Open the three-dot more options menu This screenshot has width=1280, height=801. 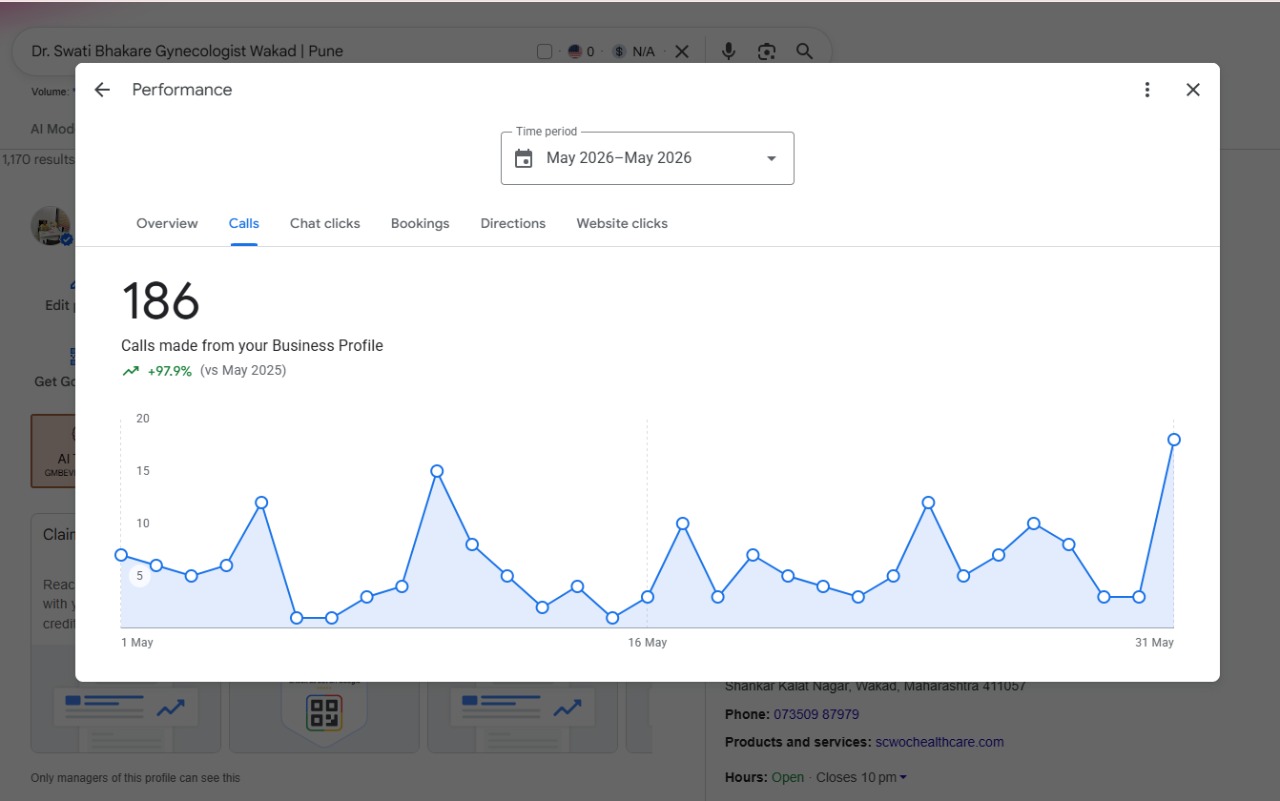(x=1147, y=90)
